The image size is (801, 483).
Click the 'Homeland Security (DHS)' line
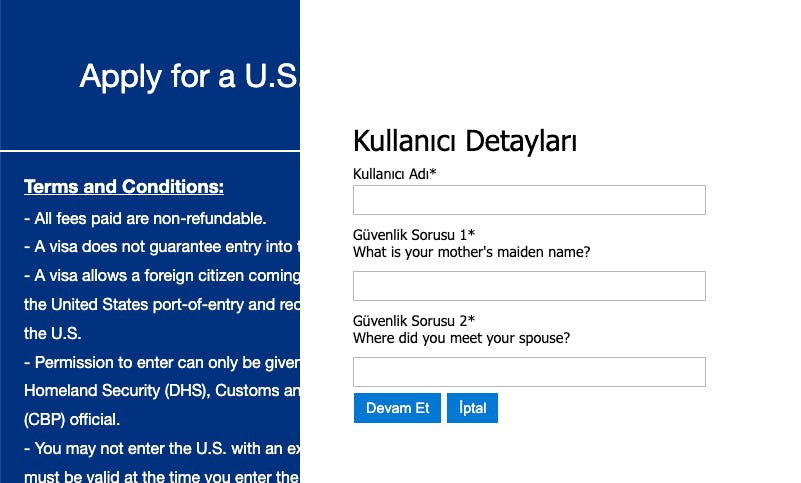pos(160,391)
